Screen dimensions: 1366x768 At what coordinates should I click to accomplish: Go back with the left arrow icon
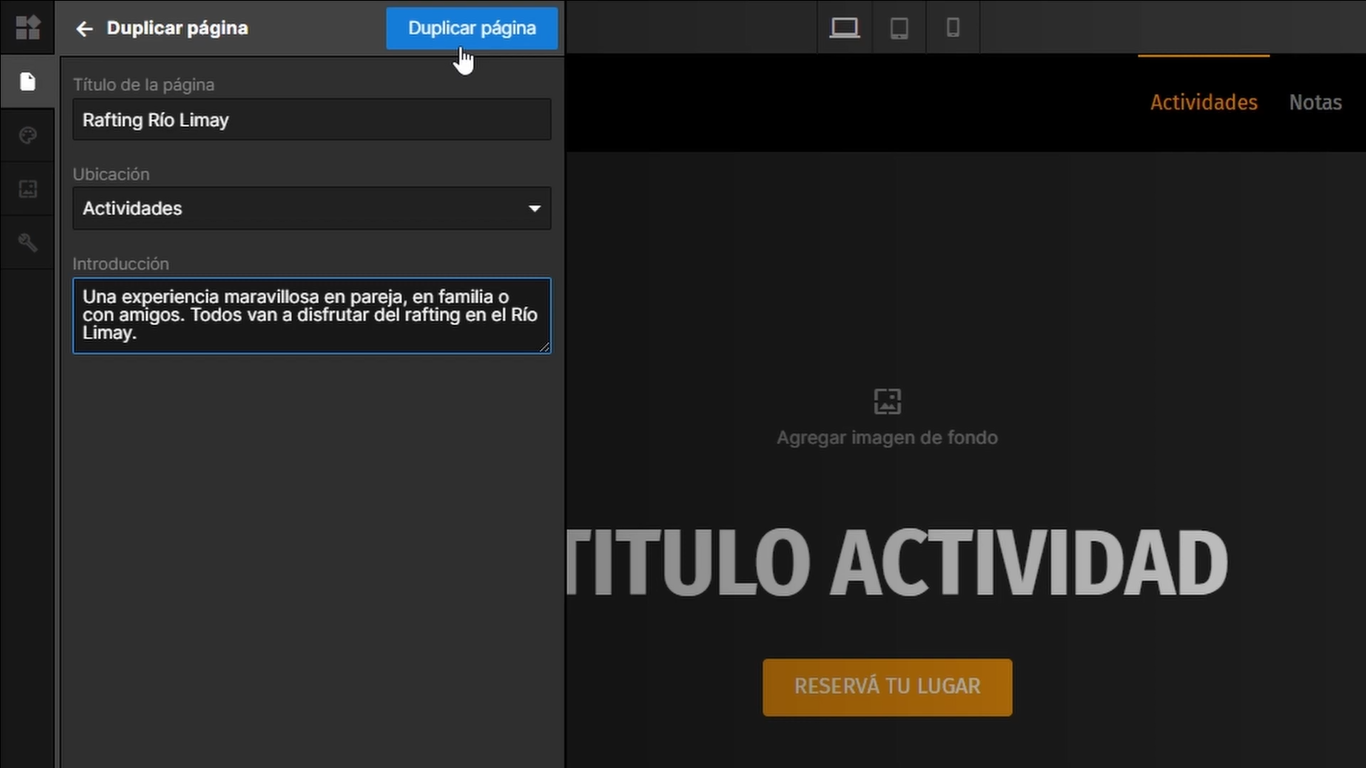(84, 29)
